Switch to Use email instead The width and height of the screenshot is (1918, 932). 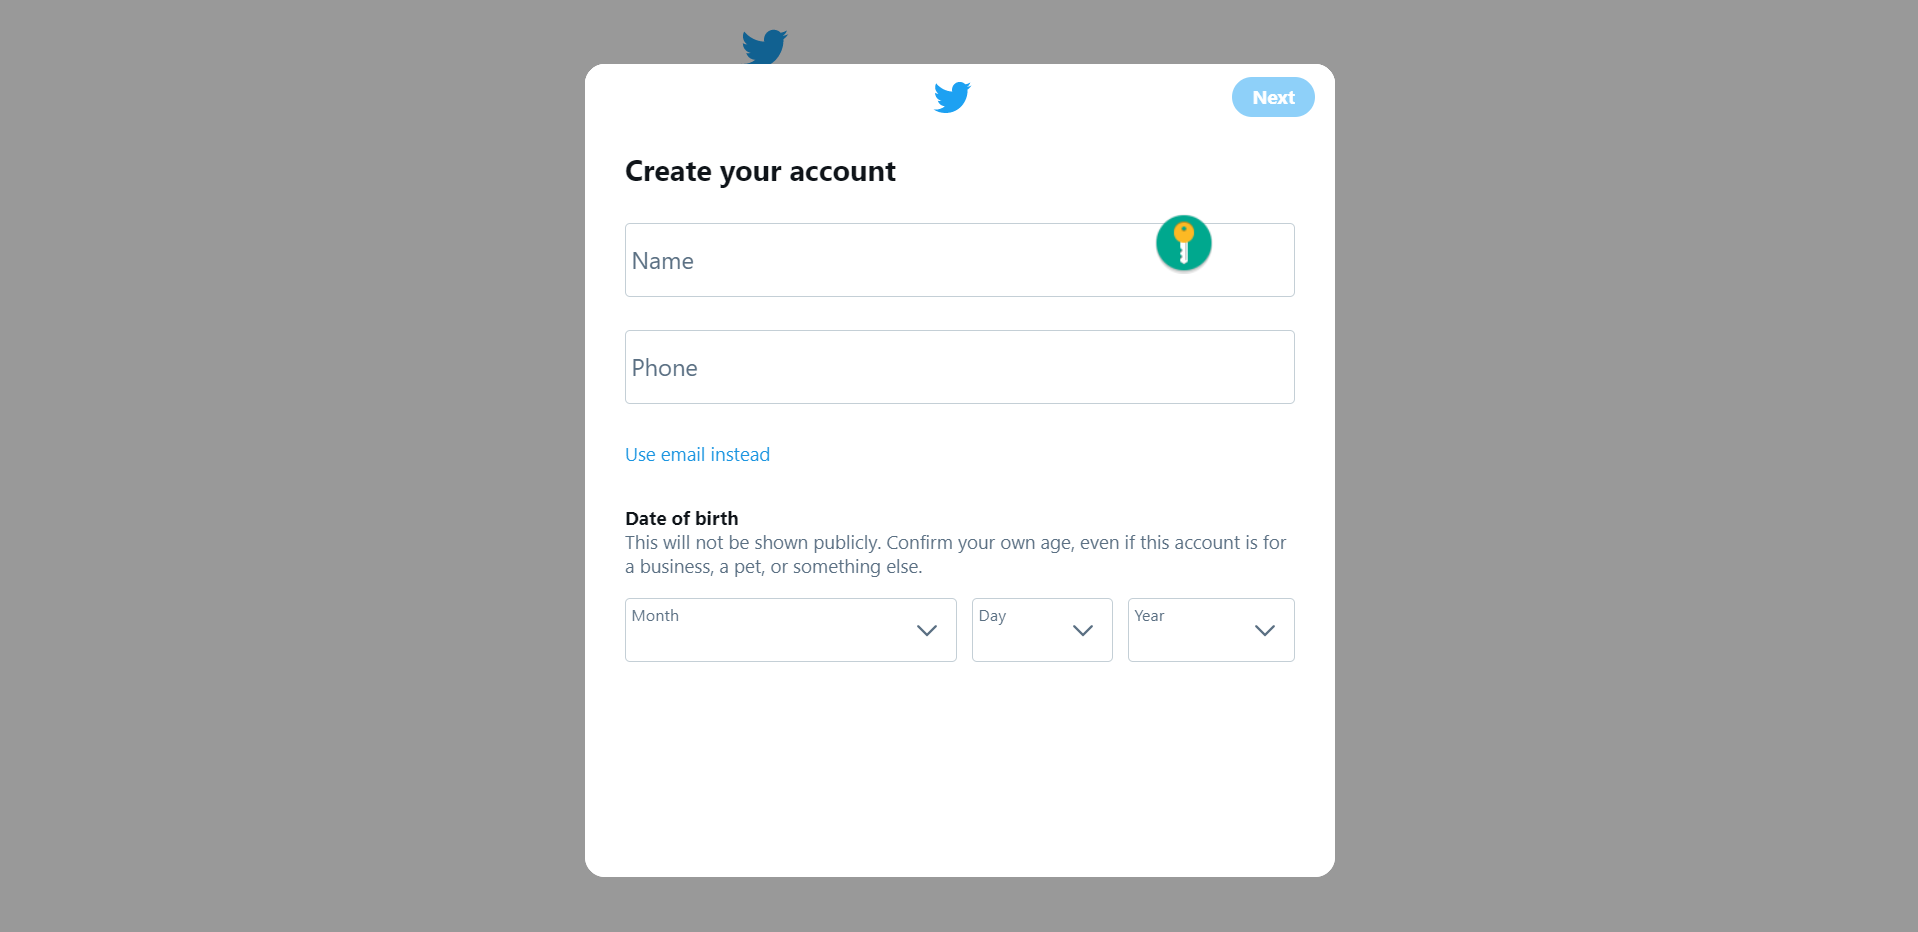pyautogui.click(x=697, y=455)
